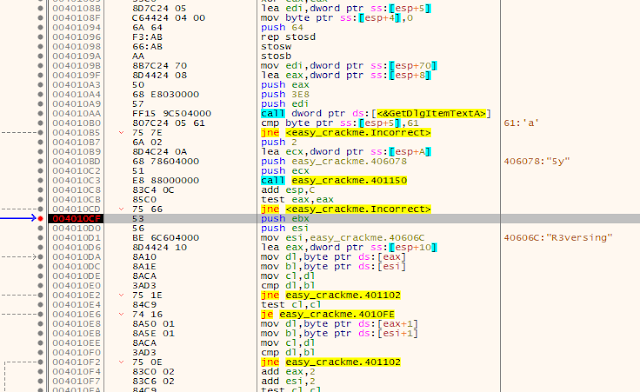Select opcode bytes E8 88000000
This screenshot has width=640, height=392.
click(x=166, y=180)
